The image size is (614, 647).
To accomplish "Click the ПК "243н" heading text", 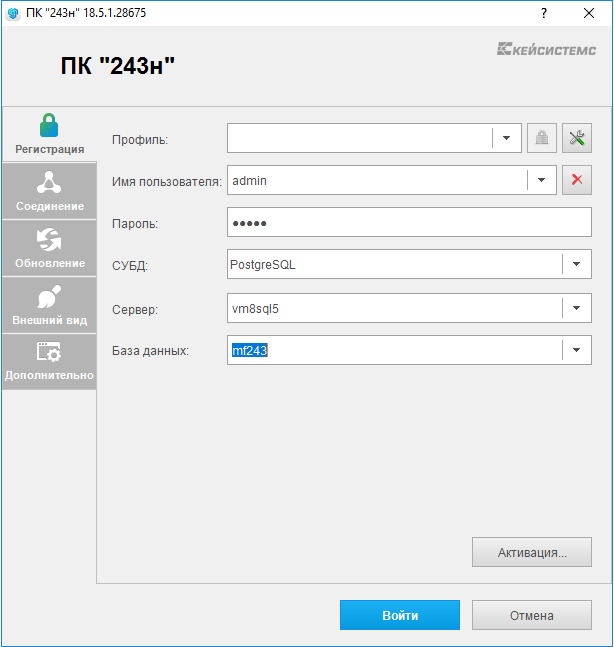I will [x=118, y=66].
